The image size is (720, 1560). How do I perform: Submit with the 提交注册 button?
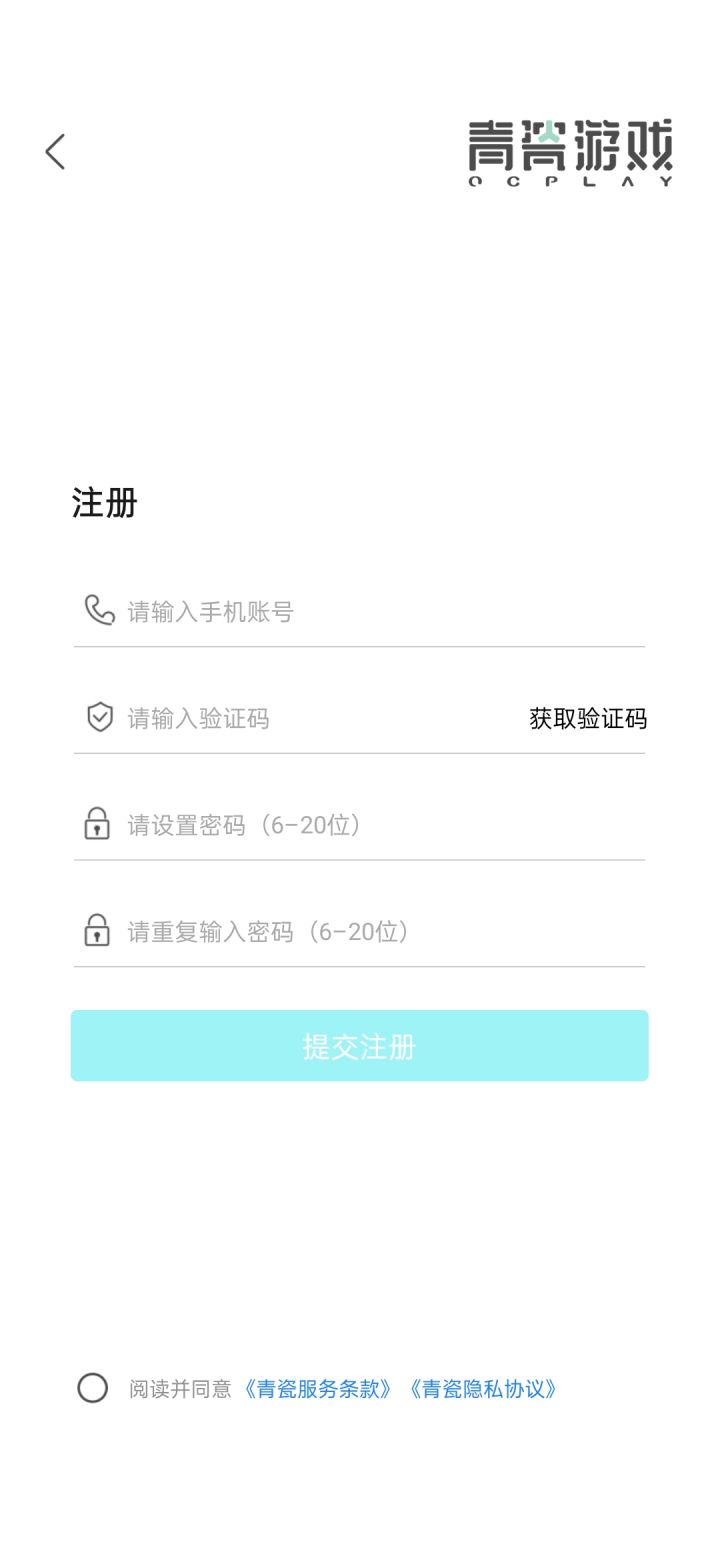[359, 1045]
